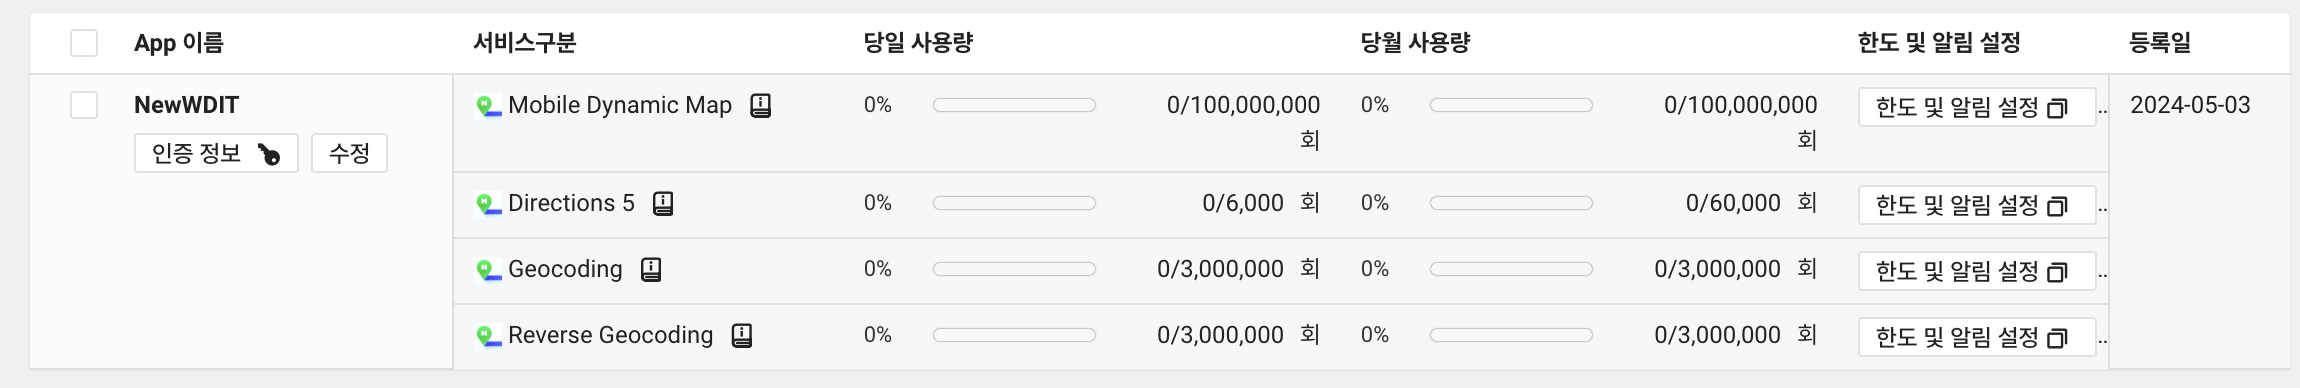
Task: Open the Directions 5 documentation book icon
Action: (x=663, y=204)
